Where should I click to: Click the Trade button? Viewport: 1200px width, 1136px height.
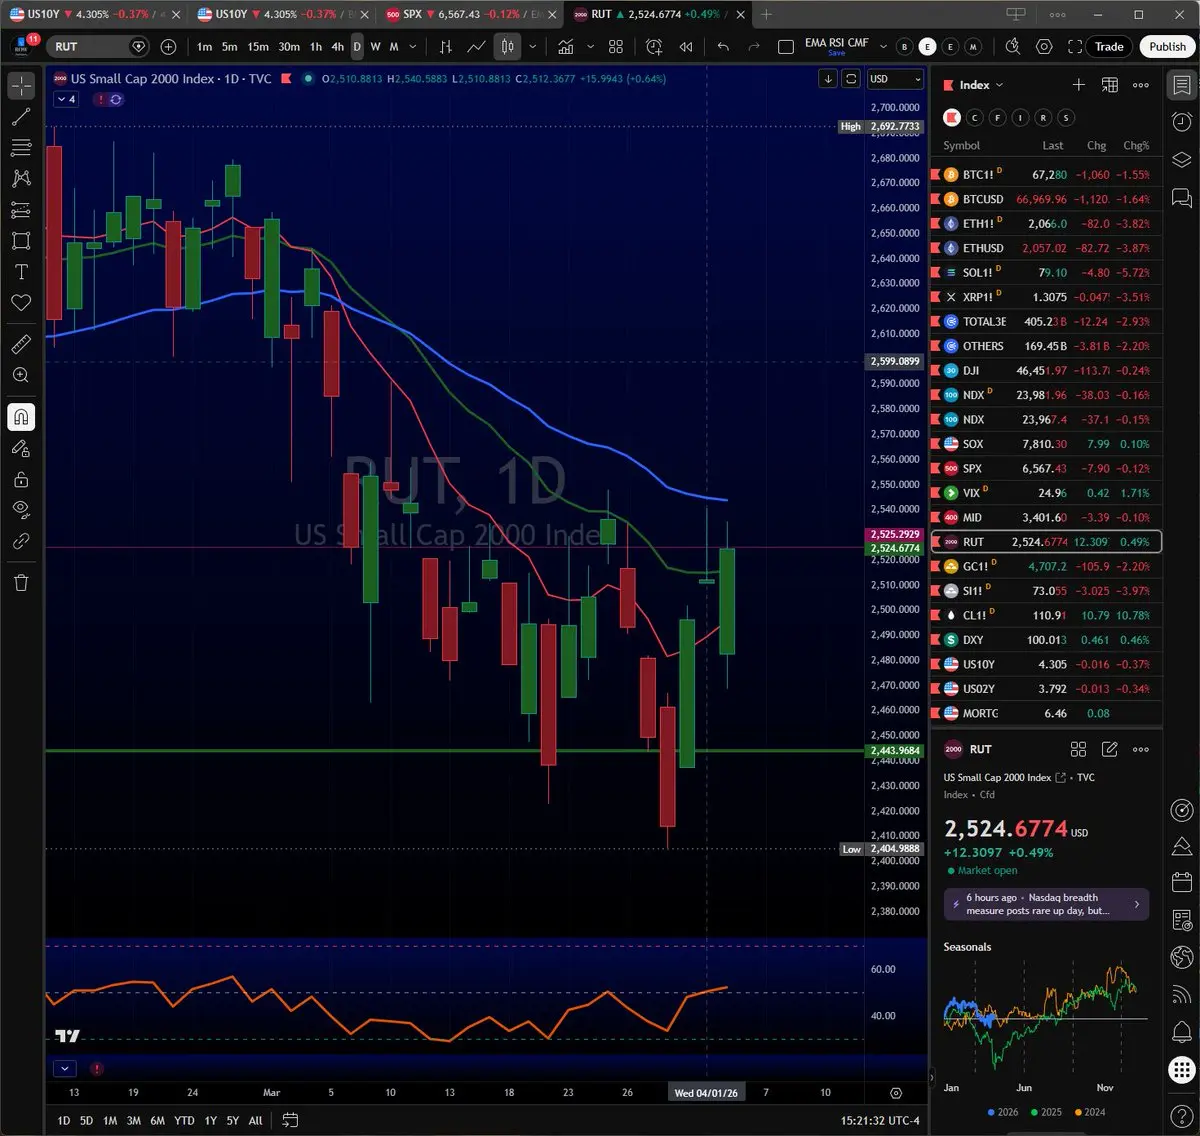(x=1109, y=47)
